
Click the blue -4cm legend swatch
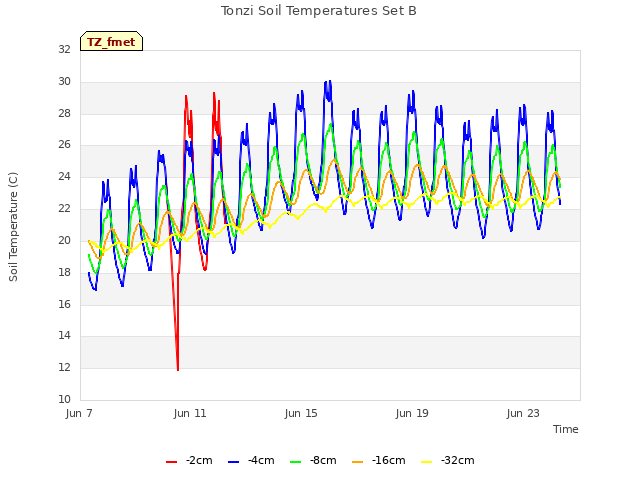point(233,462)
